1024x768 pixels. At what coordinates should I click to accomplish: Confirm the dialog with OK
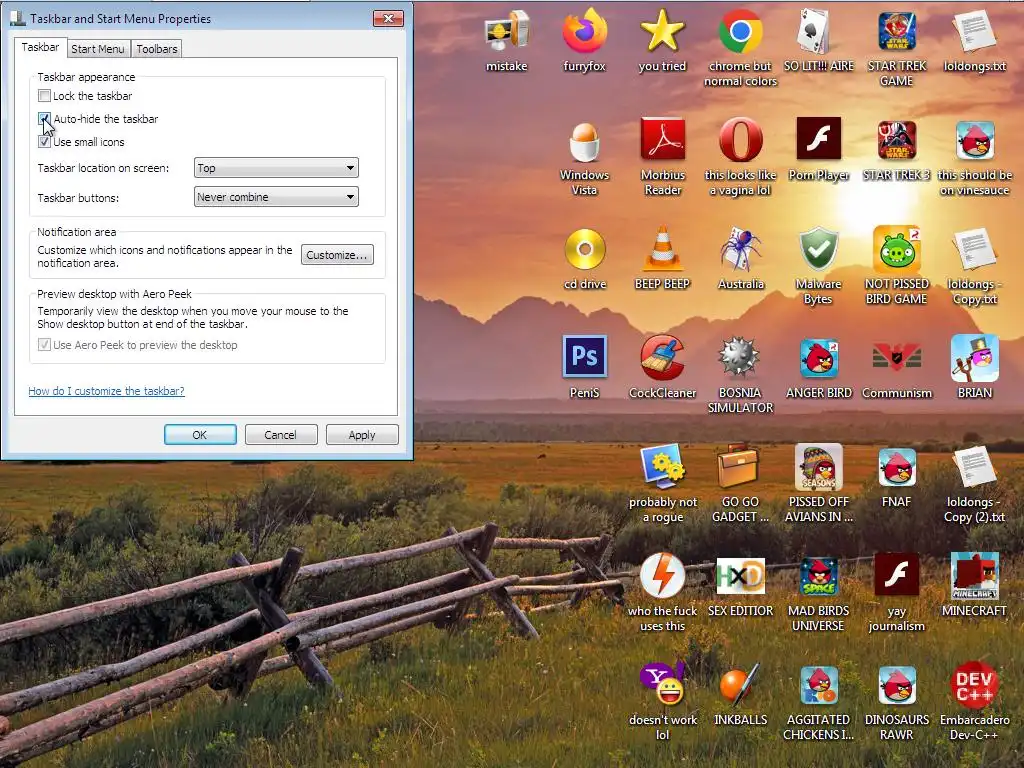(x=200, y=435)
